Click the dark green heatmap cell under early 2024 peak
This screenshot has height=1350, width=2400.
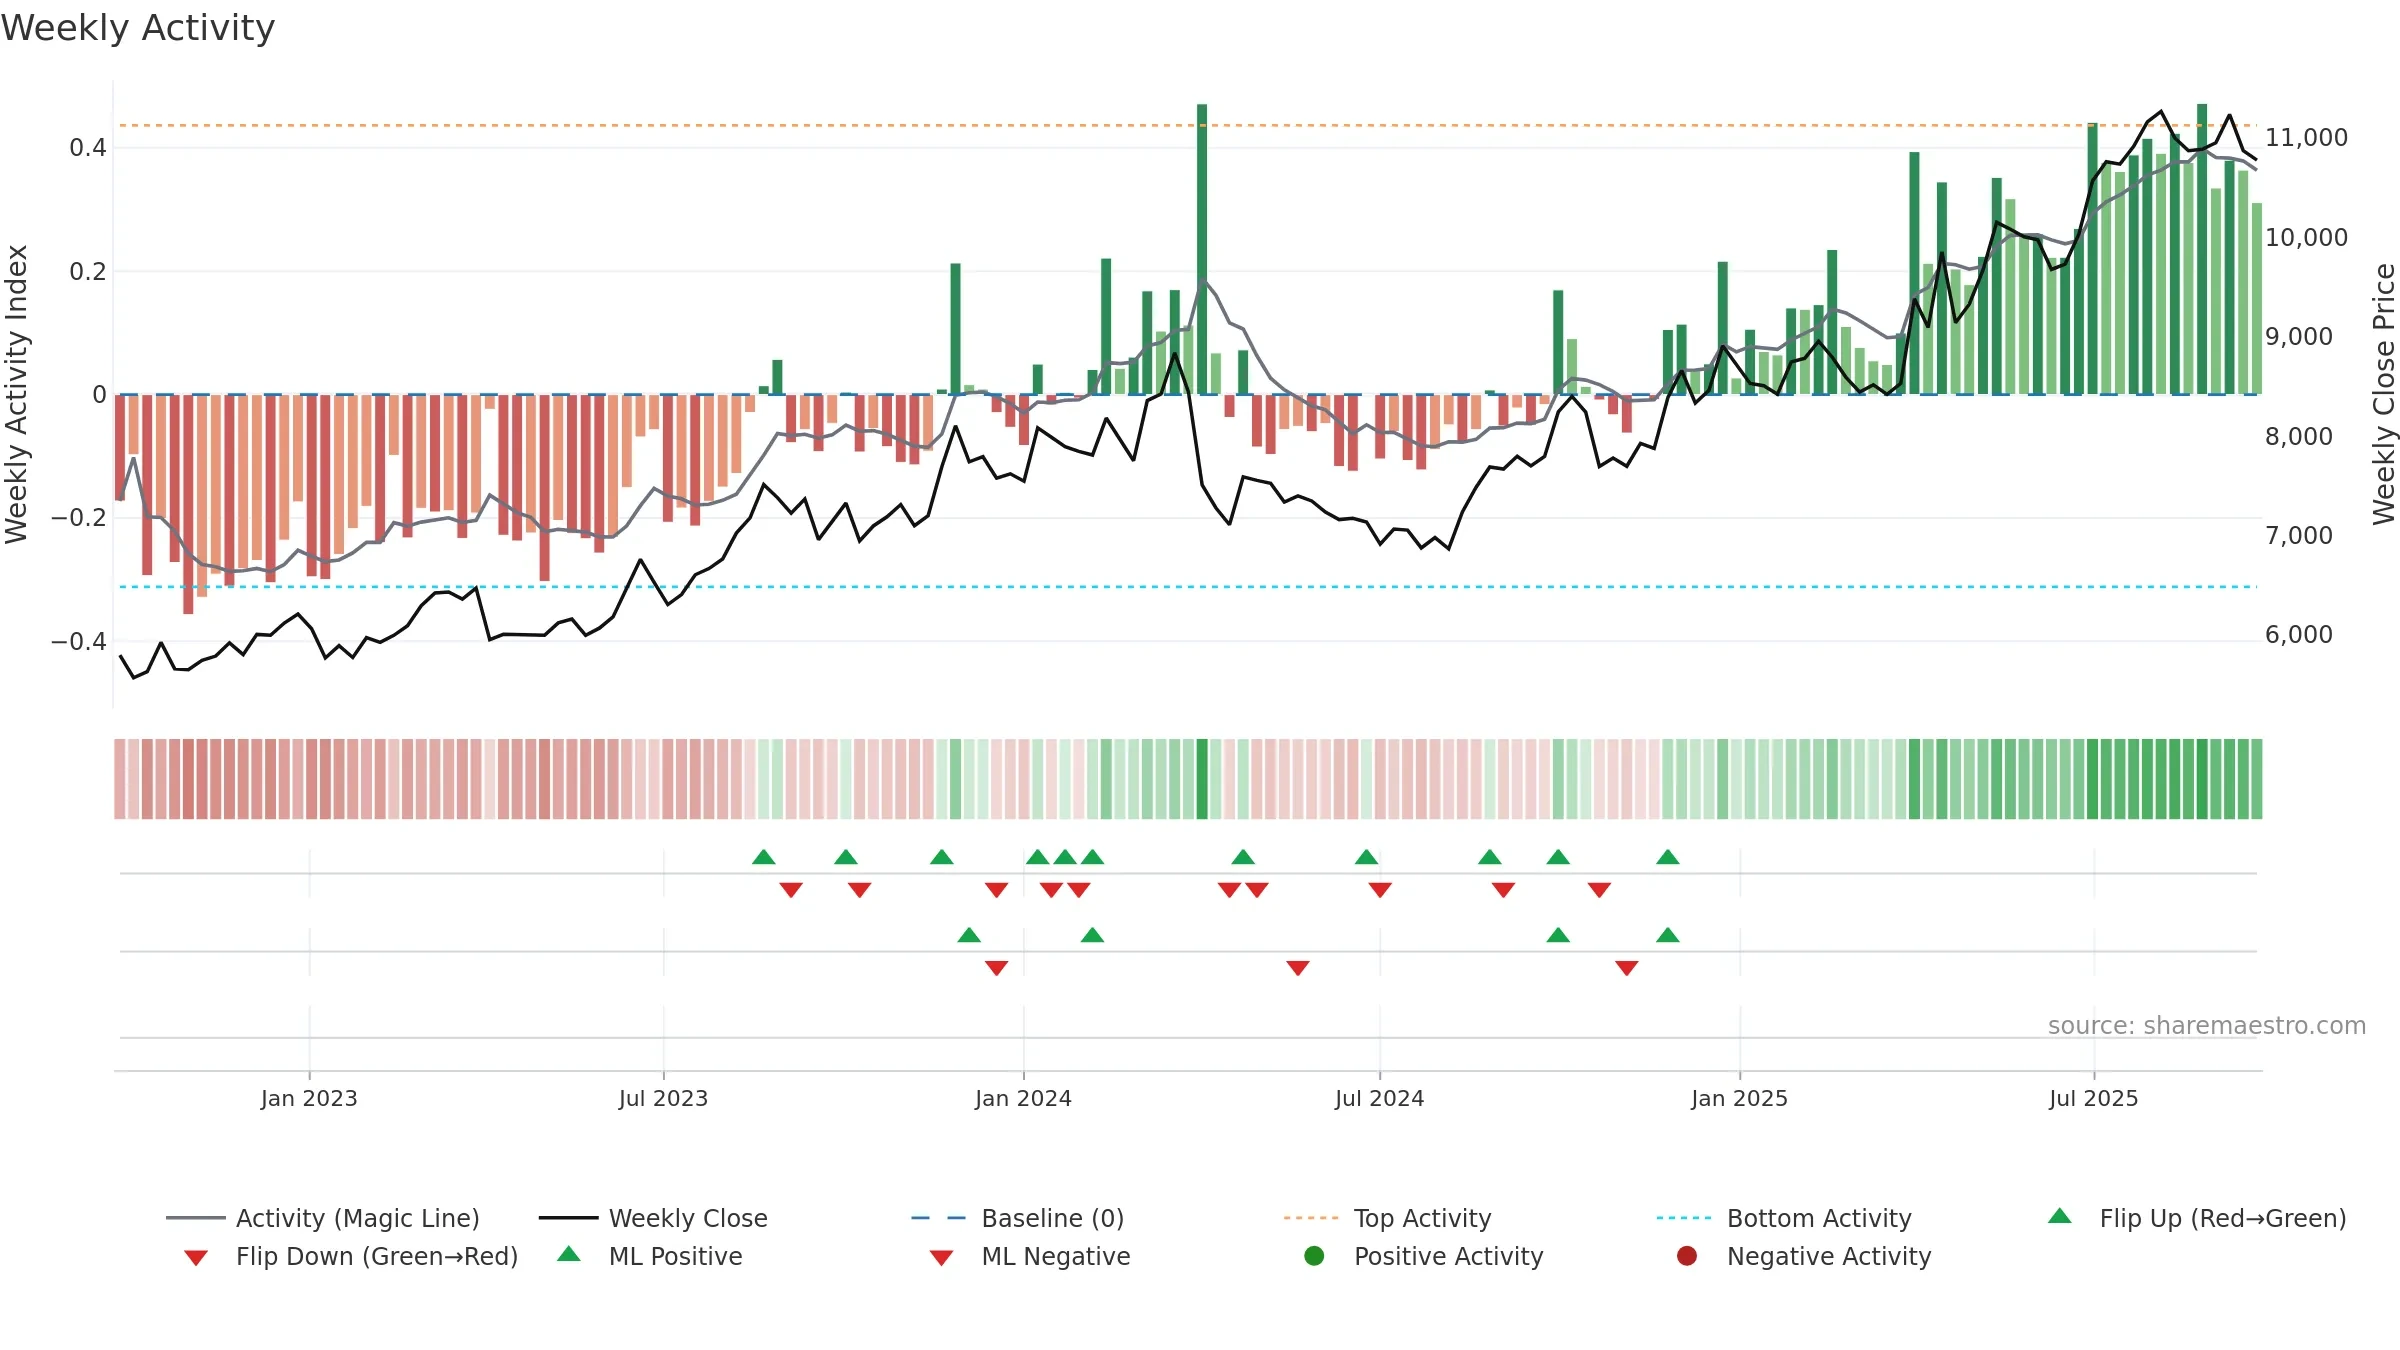pos(1202,779)
